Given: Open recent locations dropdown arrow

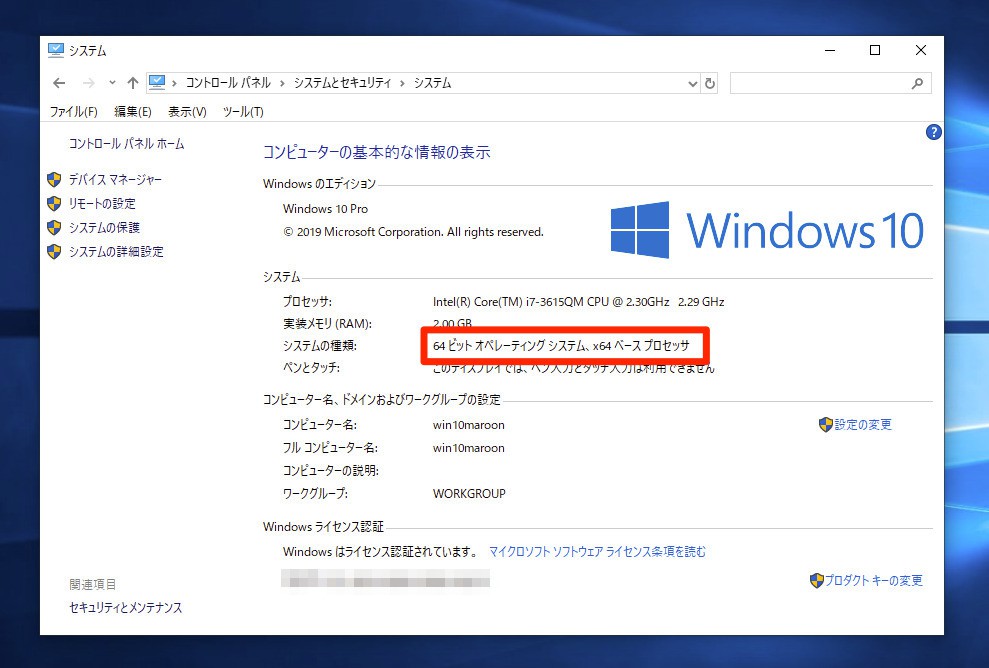Looking at the screenshot, I should click(x=112, y=83).
